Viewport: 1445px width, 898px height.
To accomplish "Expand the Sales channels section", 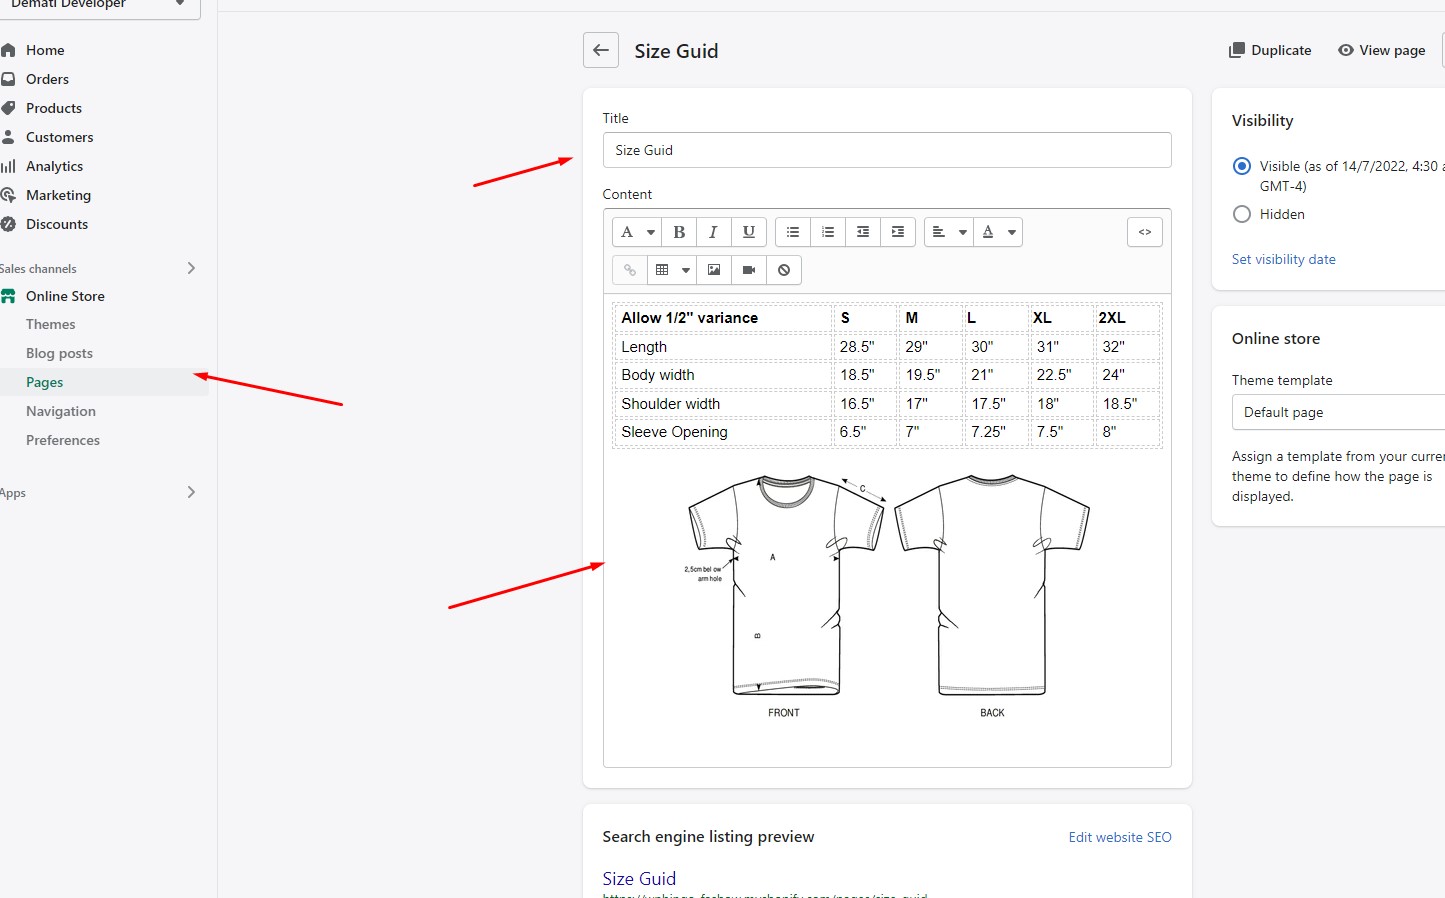I will (x=191, y=268).
